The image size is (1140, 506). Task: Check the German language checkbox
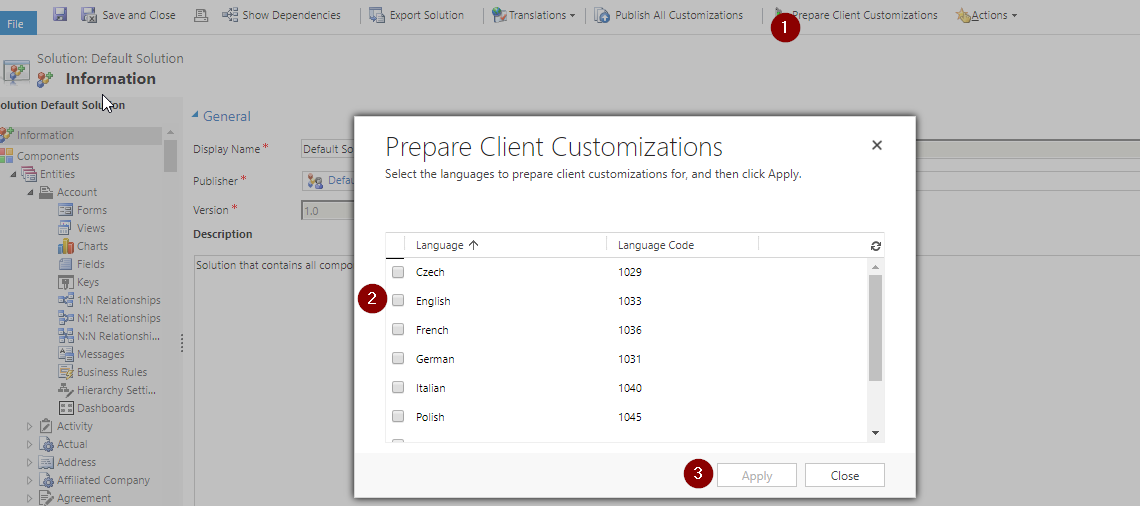(398, 358)
